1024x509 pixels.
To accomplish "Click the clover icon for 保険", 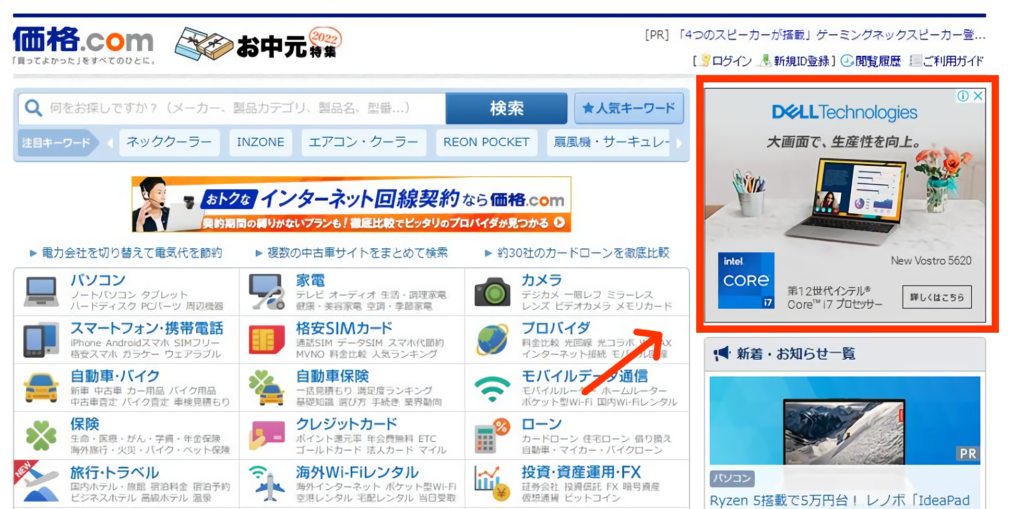I will [41, 436].
